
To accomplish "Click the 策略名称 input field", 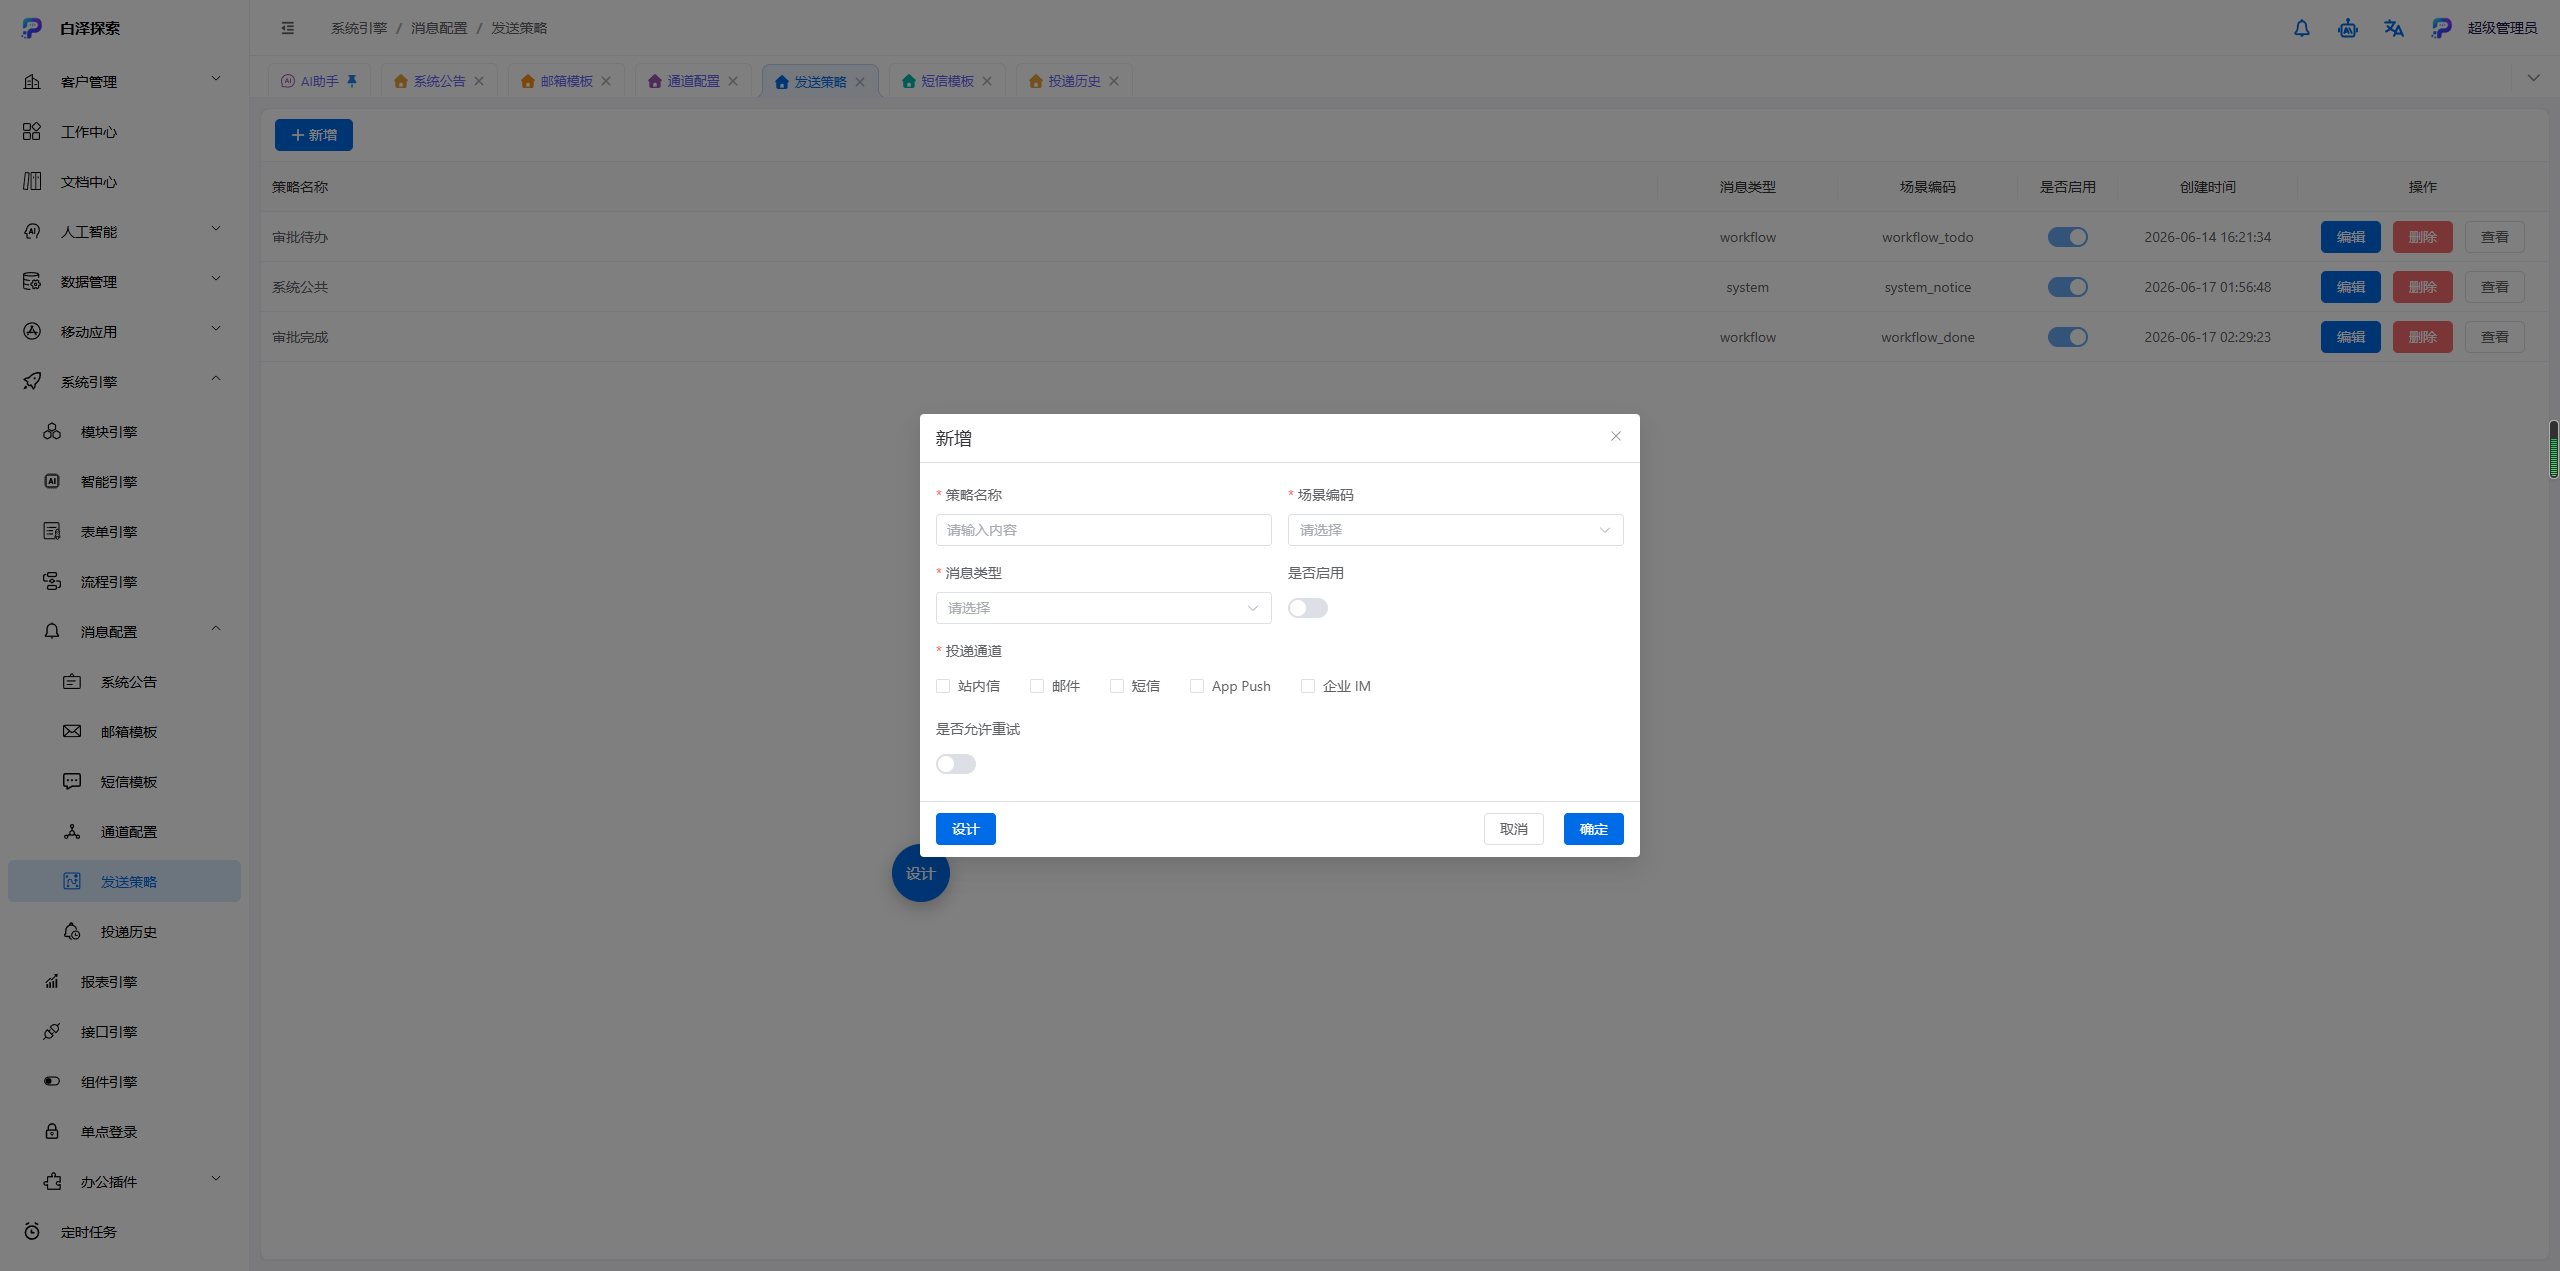I will coord(1104,530).
